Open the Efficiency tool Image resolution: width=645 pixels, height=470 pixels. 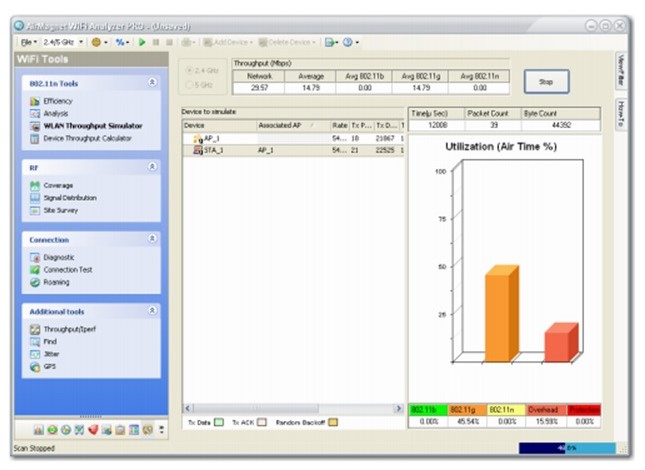(57, 102)
